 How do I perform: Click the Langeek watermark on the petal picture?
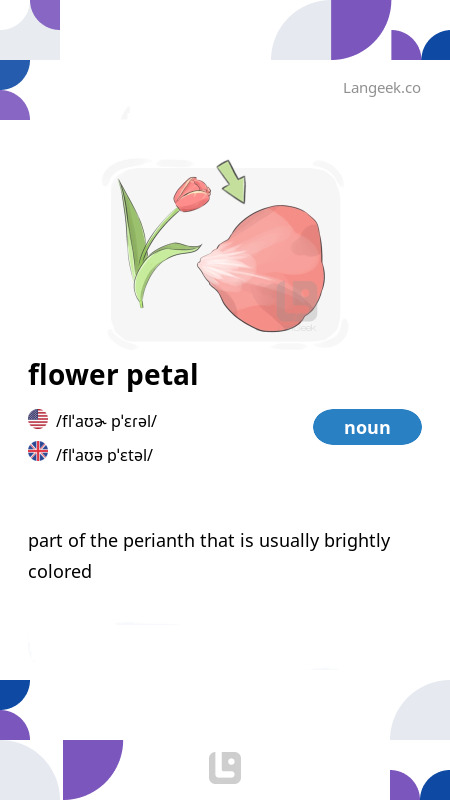coord(297,305)
